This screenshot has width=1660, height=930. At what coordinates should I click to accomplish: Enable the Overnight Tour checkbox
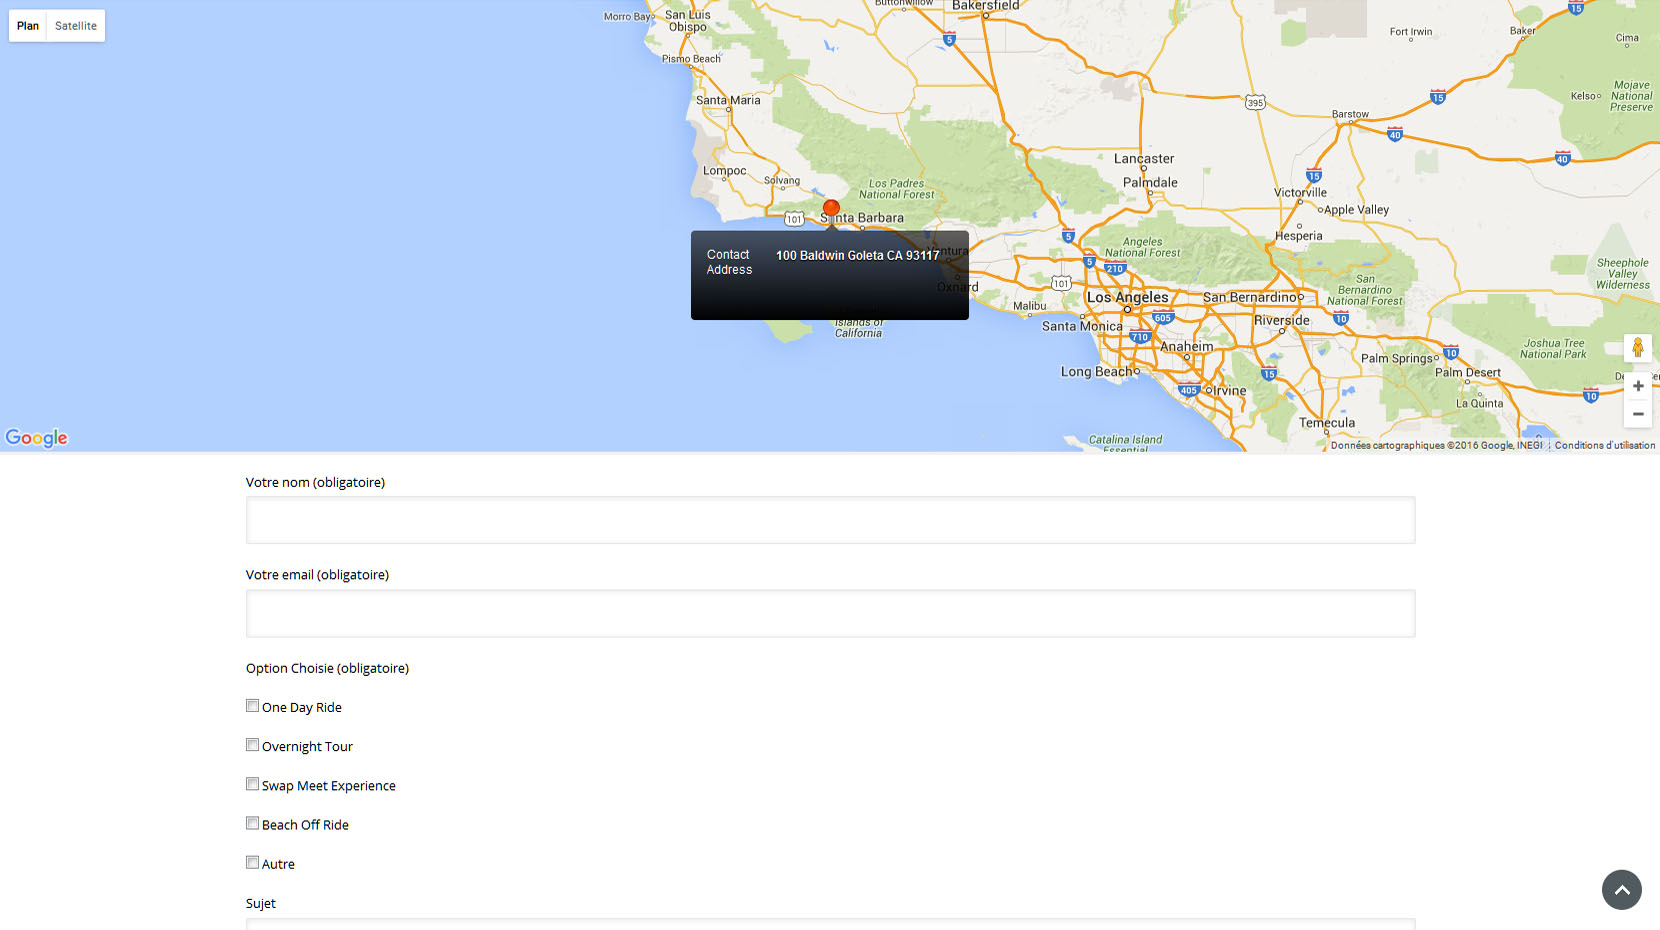253,745
